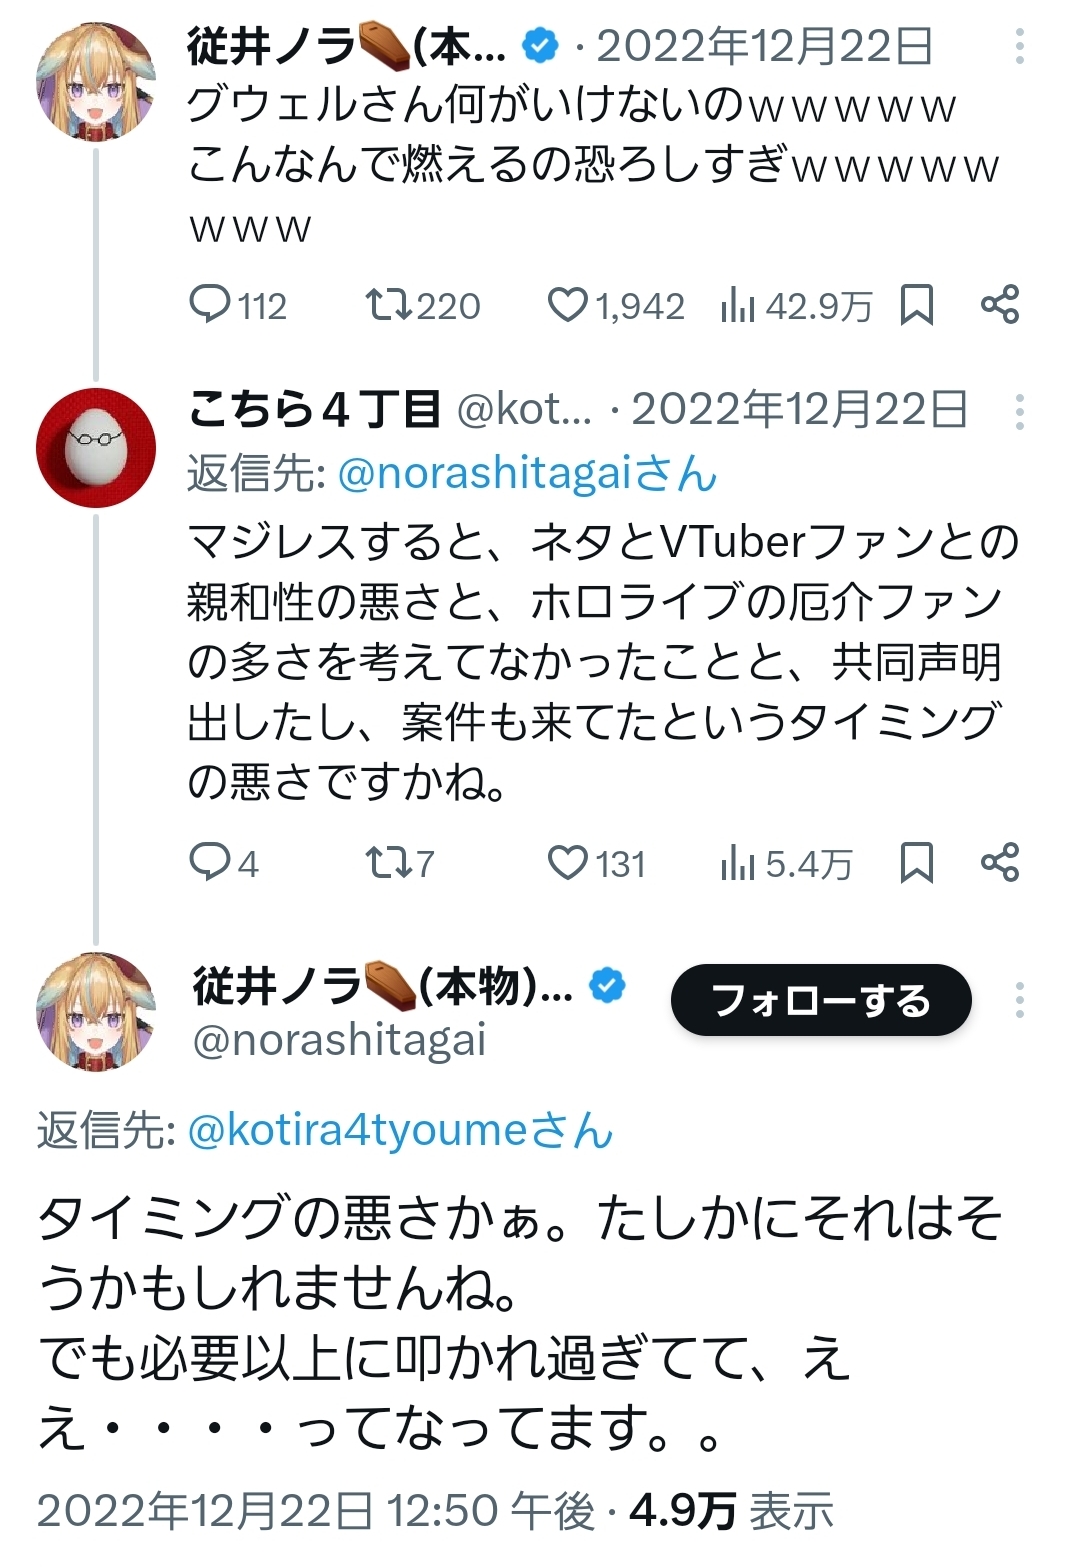Bookmark the first tweet by 従井ノラ
The image size is (1080, 1567).
click(x=916, y=304)
